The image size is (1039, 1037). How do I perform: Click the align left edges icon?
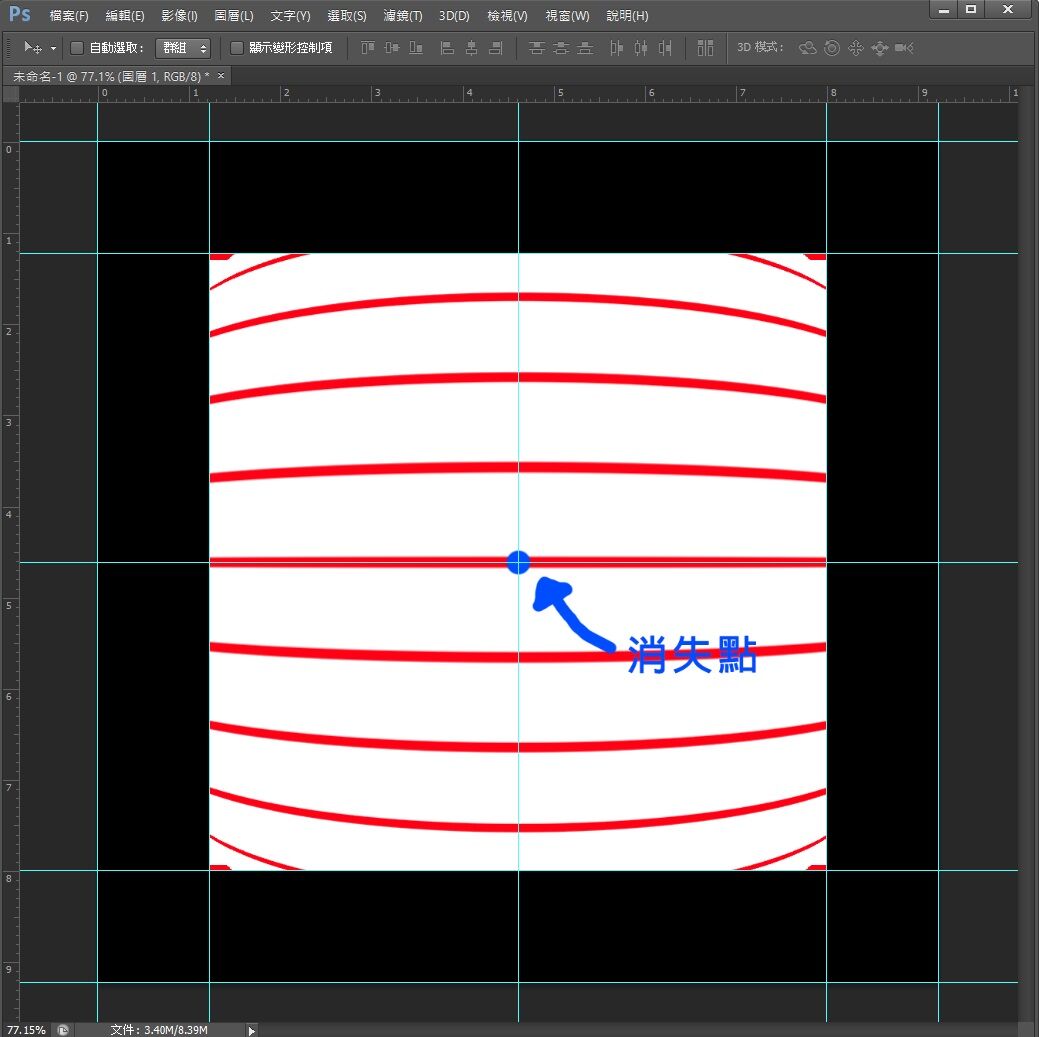tap(446, 48)
